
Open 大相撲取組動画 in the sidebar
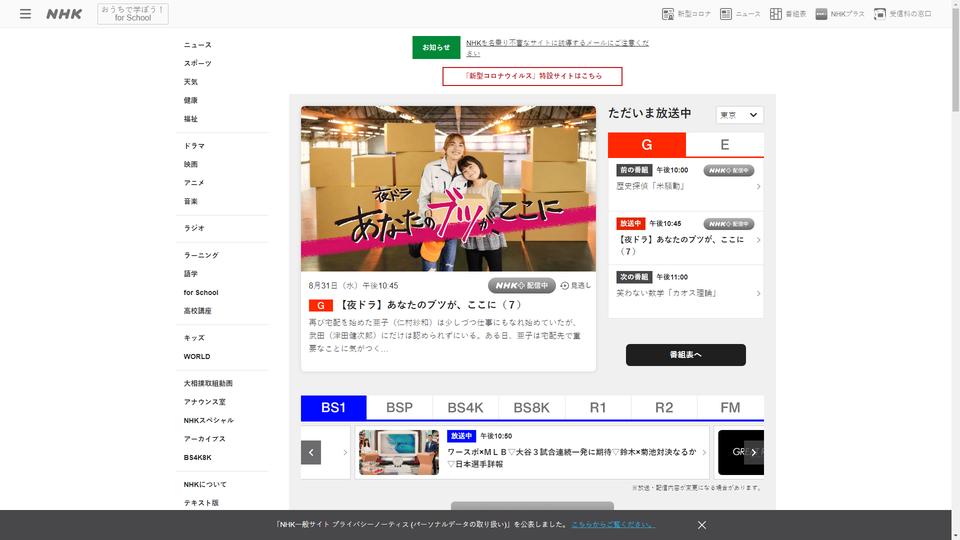208,383
